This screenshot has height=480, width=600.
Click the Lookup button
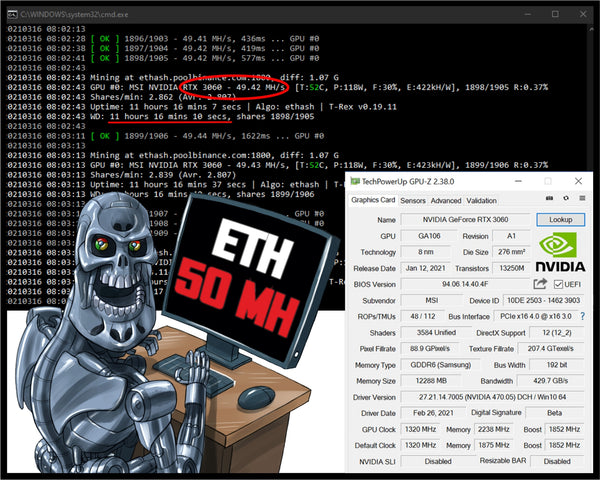tap(561, 220)
